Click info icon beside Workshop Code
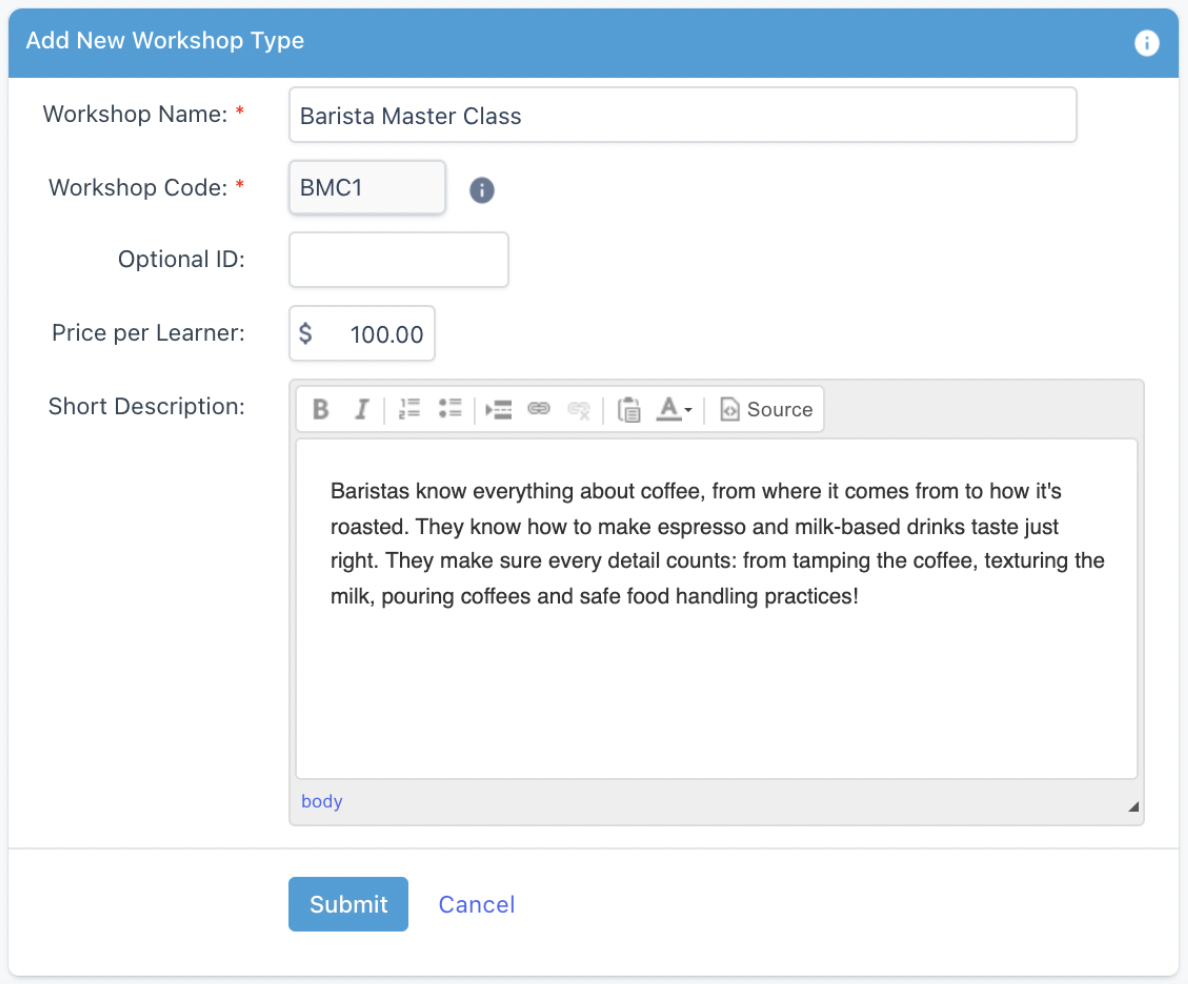1188x984 pixels. pyautogui.click(x=482, y=189)
